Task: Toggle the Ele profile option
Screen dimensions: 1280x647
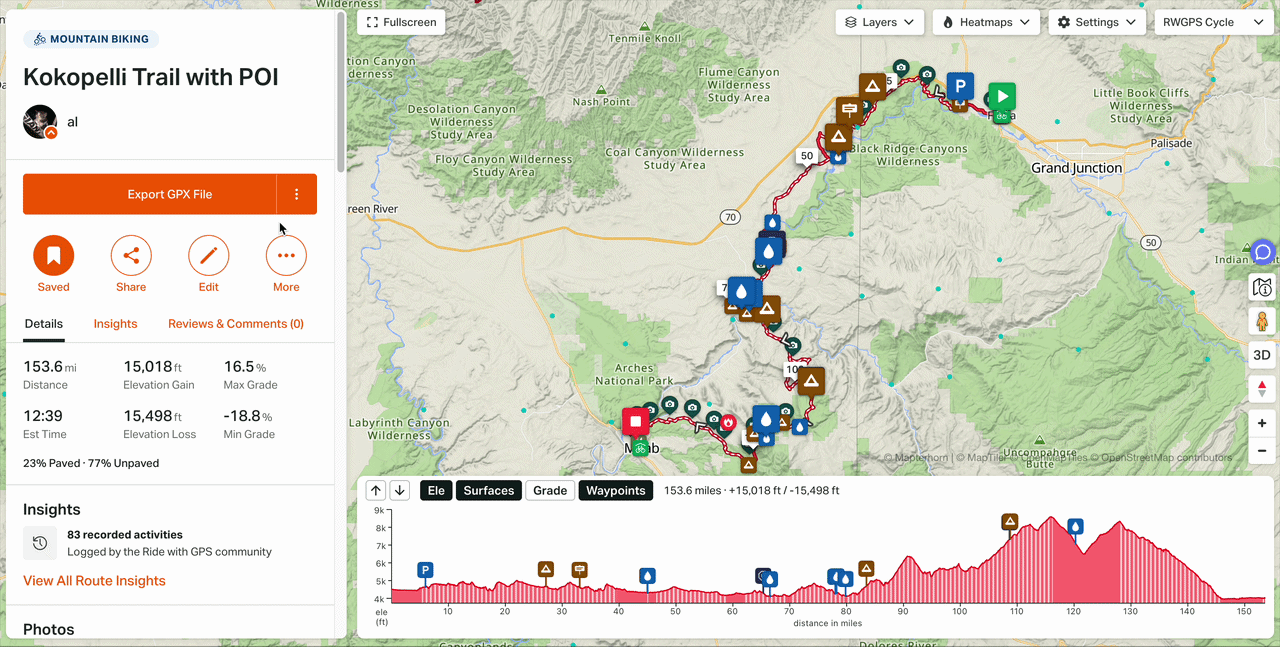Action: point(436,490)
